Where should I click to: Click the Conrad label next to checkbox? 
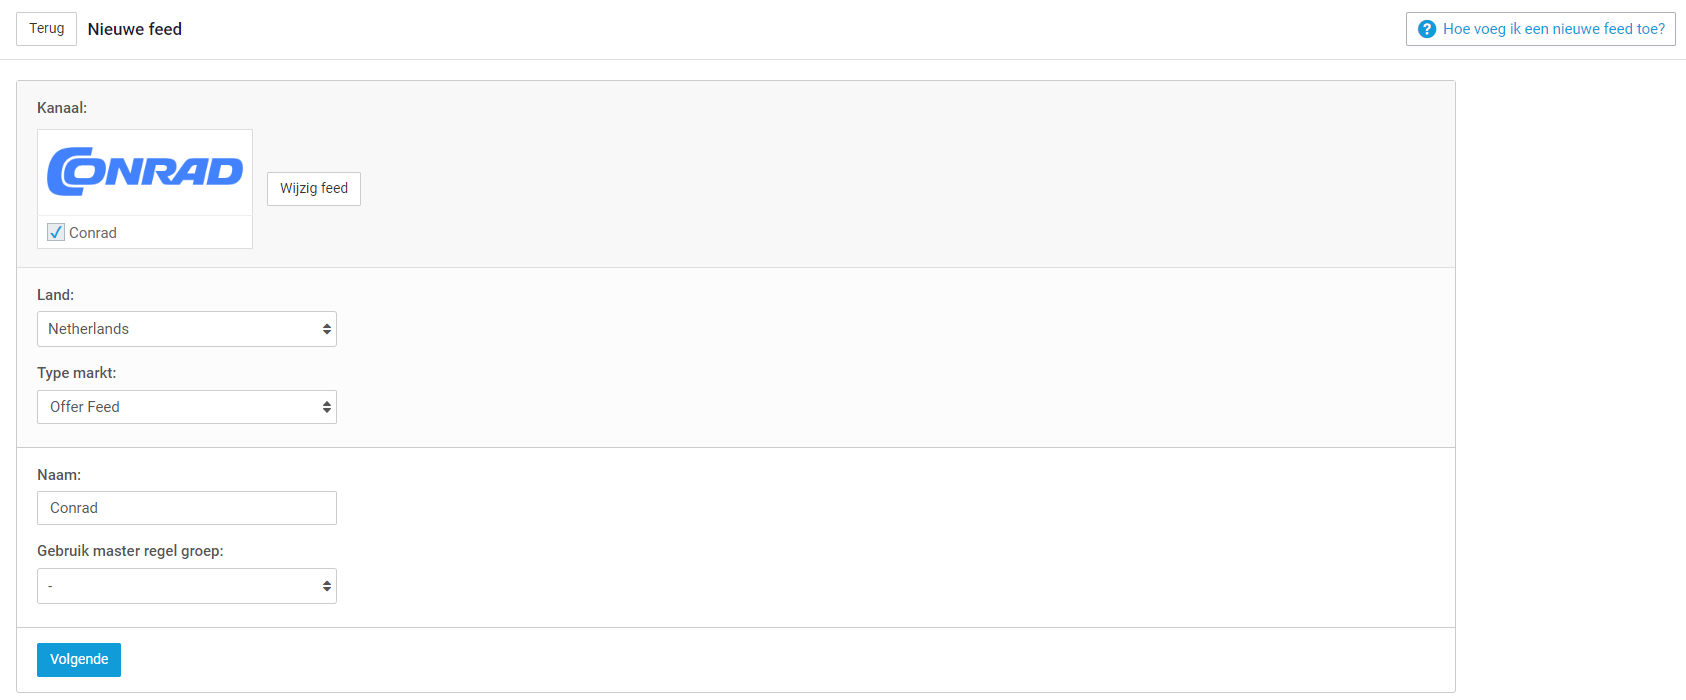pyautogui.click(x=93, y=233)
